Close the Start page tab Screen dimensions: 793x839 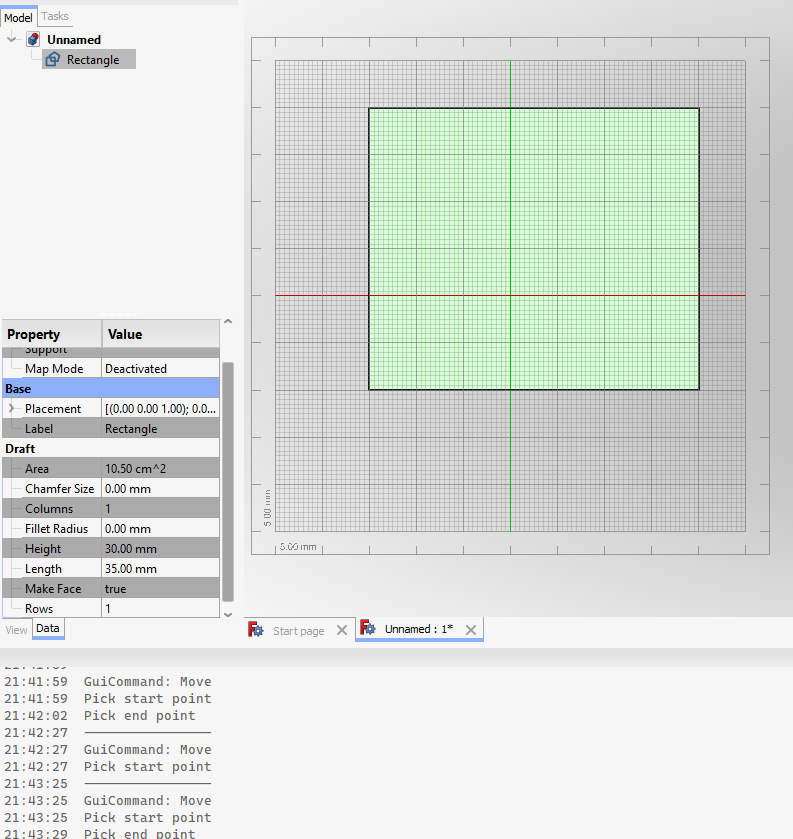[x=341, y=630]
